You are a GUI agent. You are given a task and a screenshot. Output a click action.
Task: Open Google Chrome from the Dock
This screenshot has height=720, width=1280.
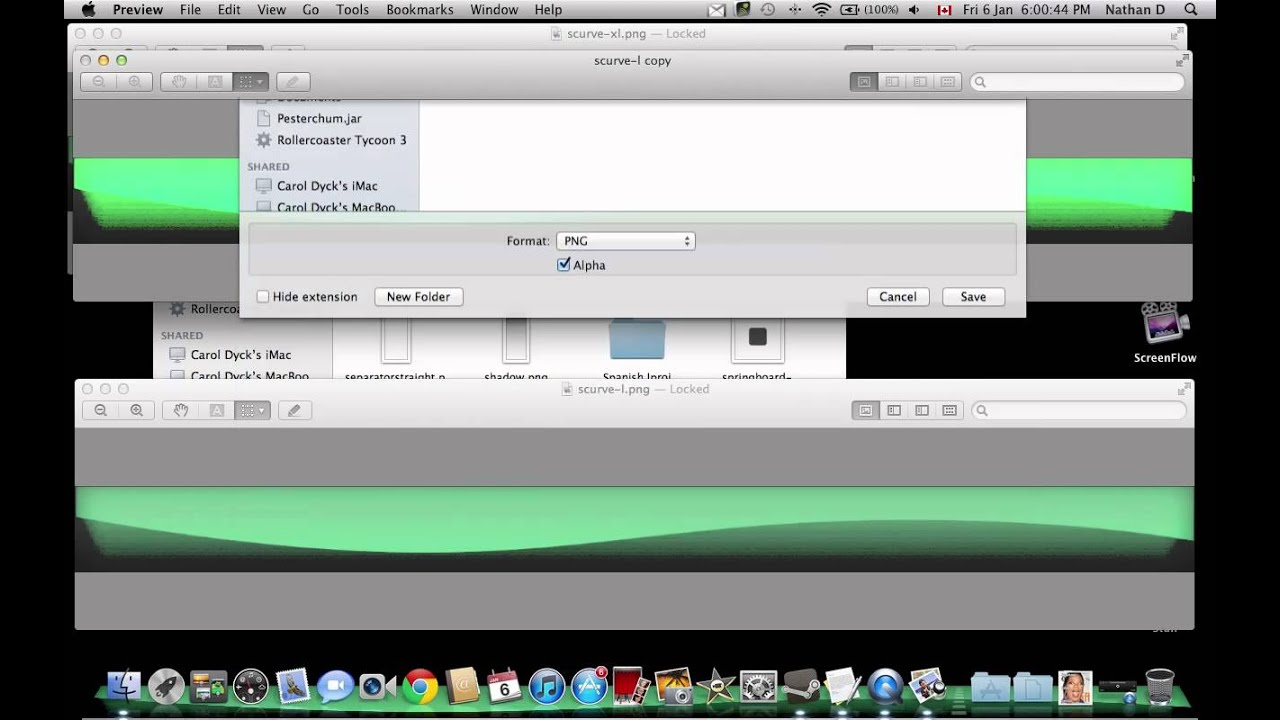point(420,687)
